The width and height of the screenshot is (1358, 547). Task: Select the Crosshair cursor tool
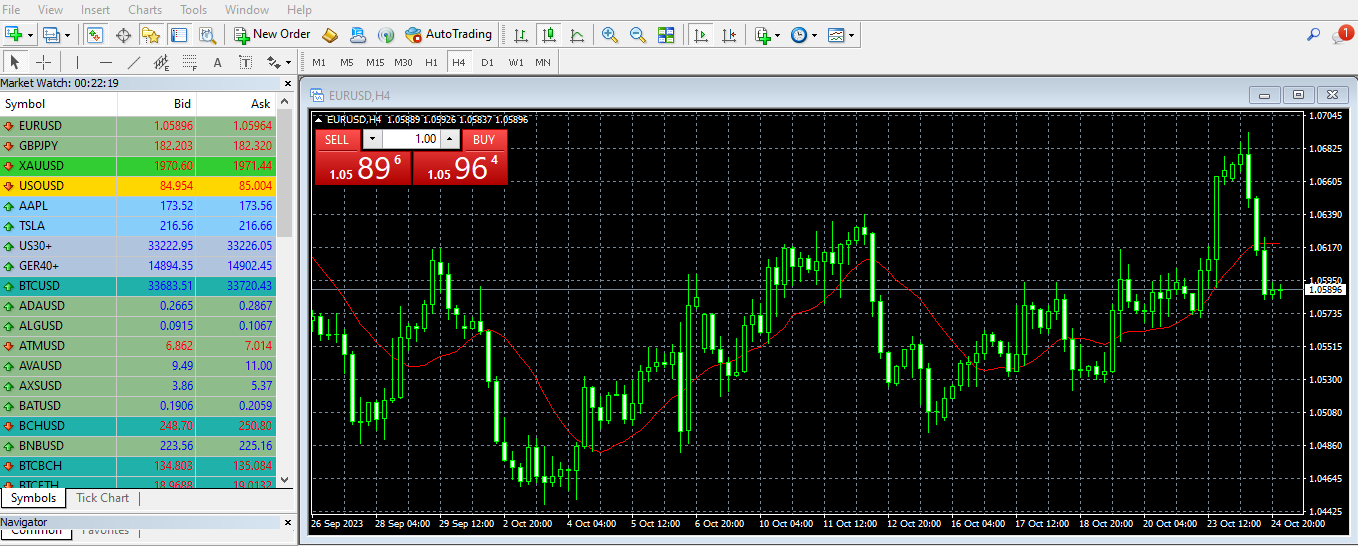tap(43, 62)
